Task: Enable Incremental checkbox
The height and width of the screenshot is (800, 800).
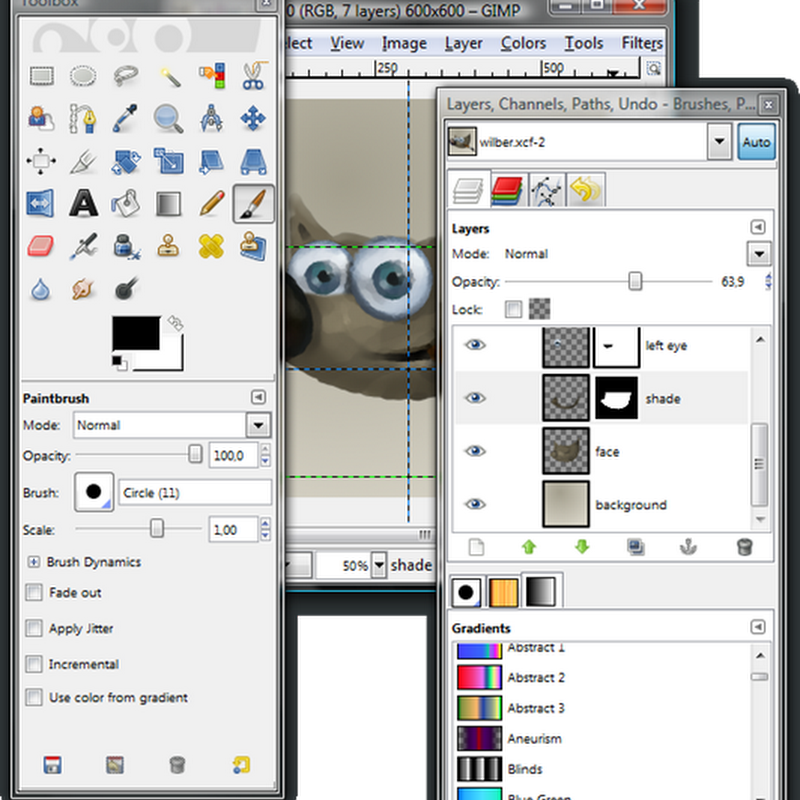Action: (x=34, y=664)
